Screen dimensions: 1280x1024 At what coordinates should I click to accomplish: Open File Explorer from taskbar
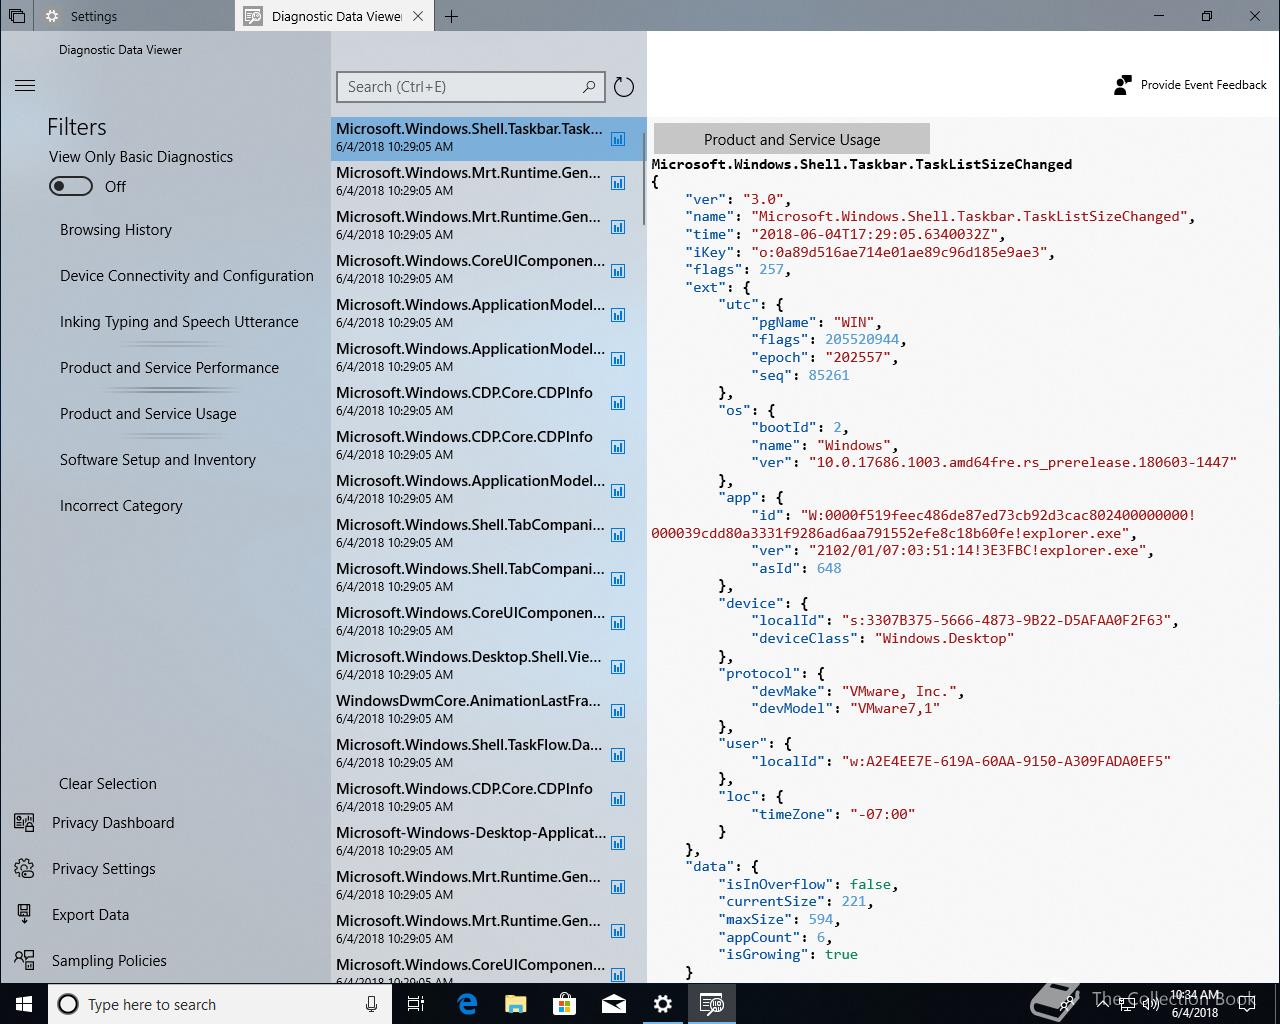point(516,1004)
